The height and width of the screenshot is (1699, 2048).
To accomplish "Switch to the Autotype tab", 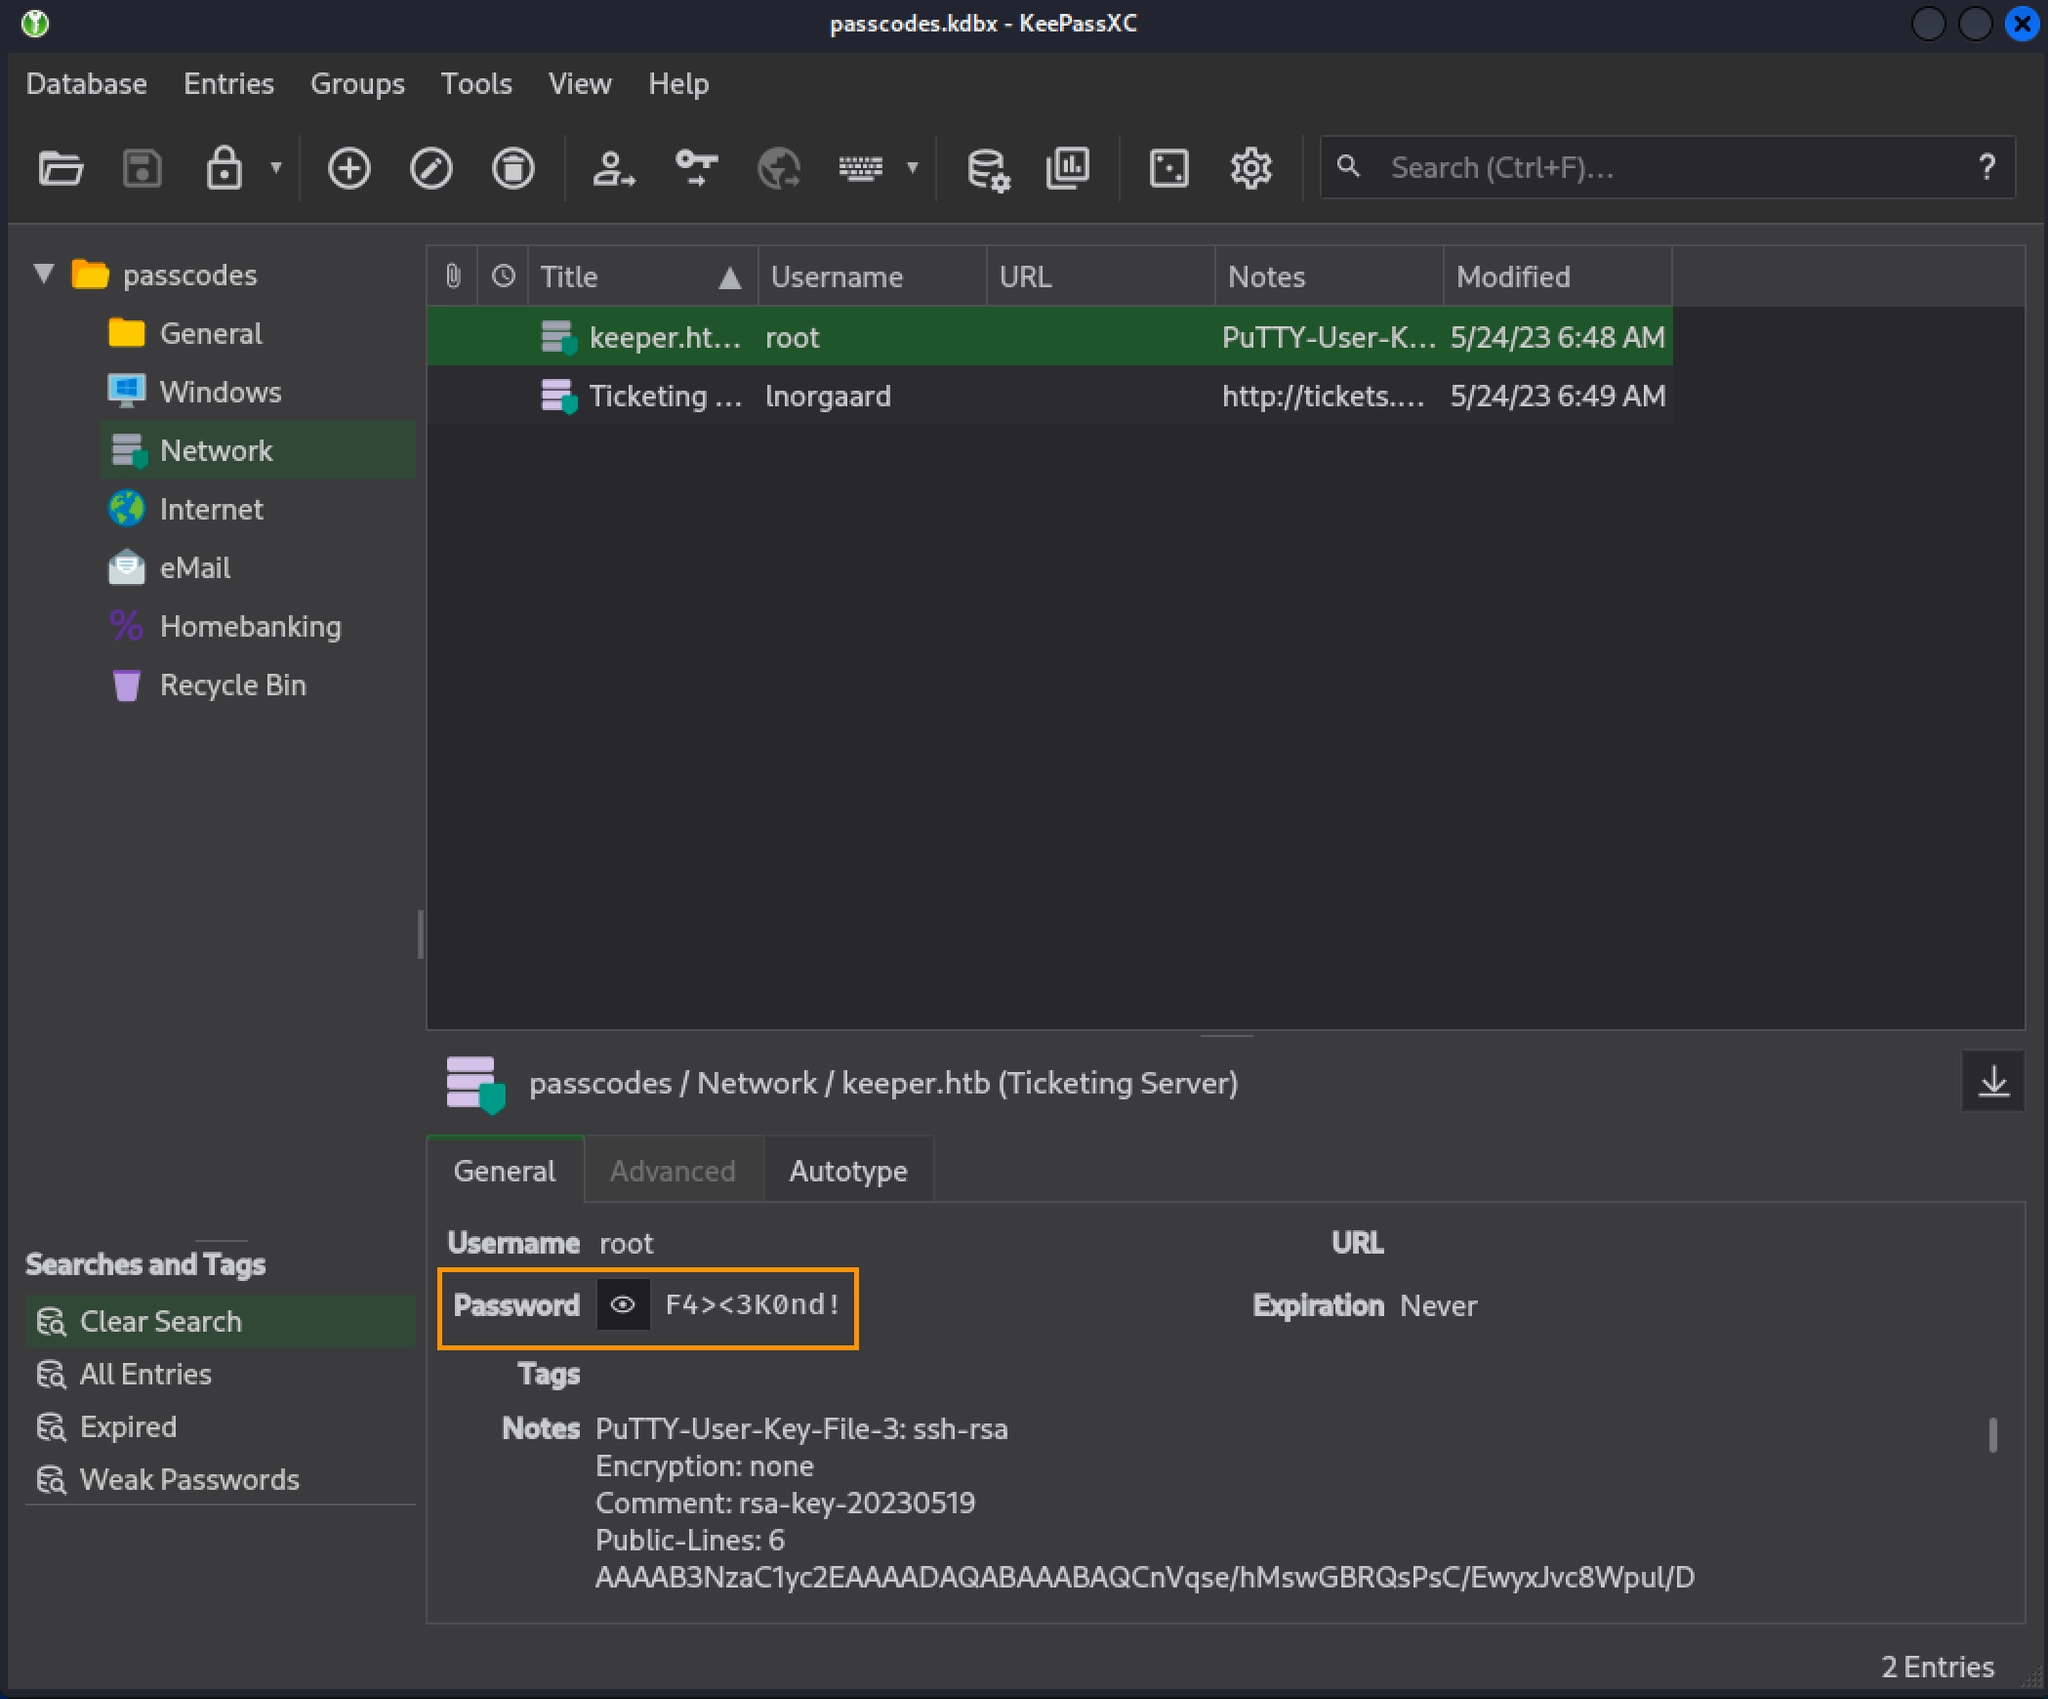I will click(x=848, y=1170).
